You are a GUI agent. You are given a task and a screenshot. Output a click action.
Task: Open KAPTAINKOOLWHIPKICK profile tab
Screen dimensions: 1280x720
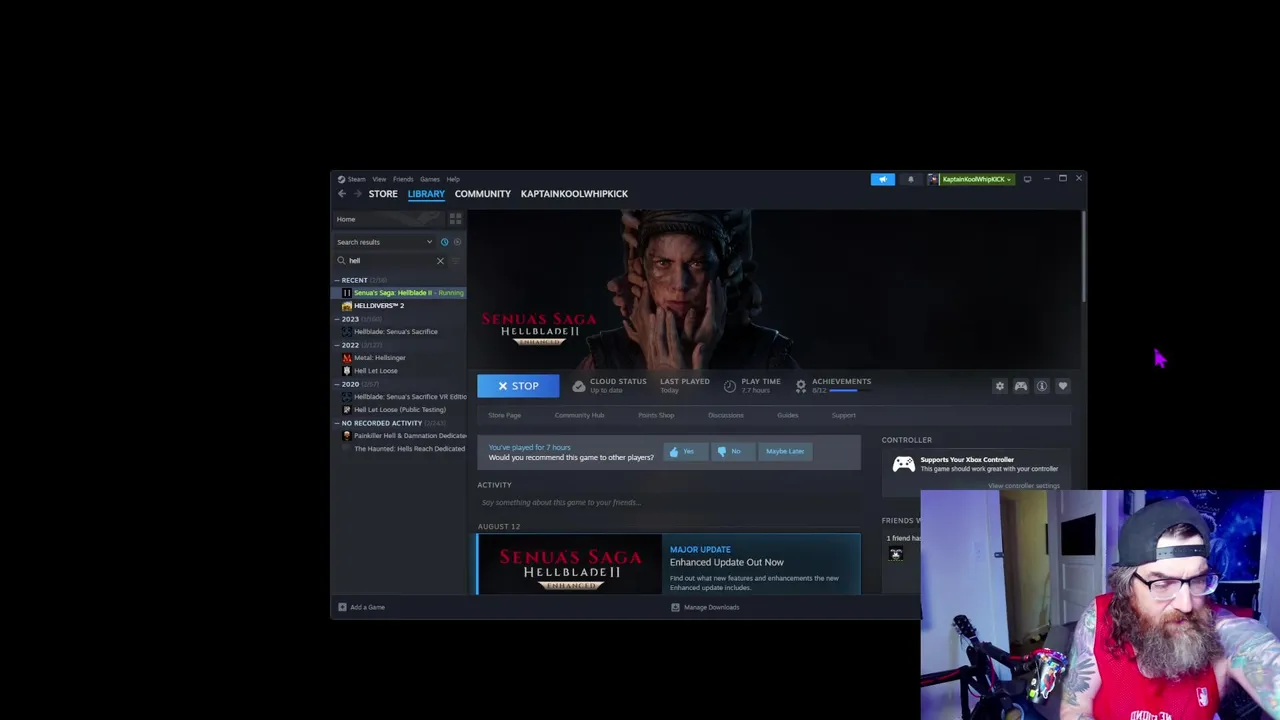pos(574,194)
